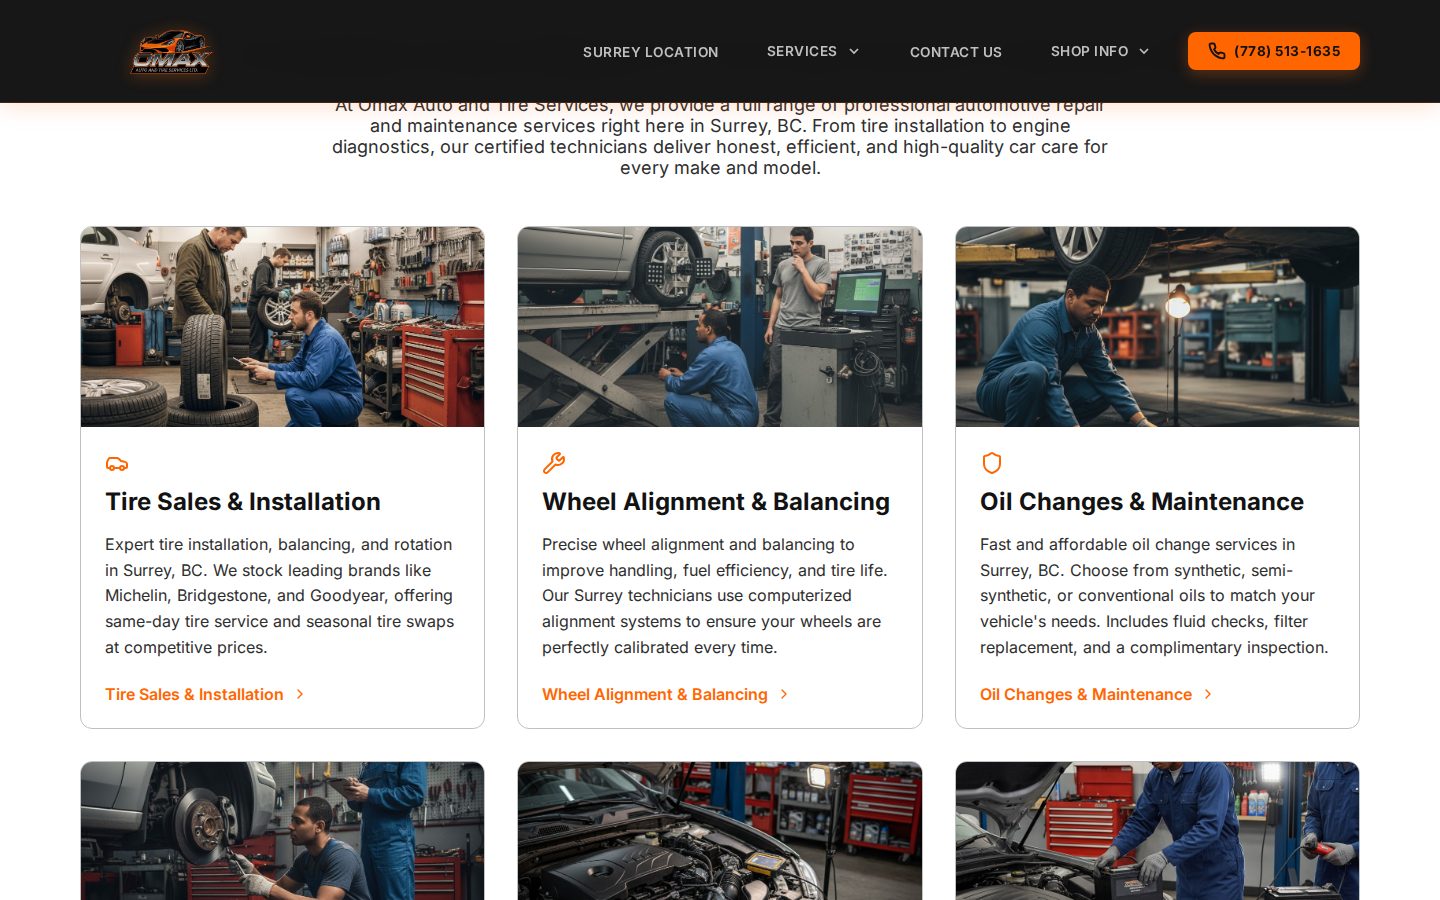Click the engine bay diagnostics photo
This screenshot has height=900, width=1440.
click(720, 831)
